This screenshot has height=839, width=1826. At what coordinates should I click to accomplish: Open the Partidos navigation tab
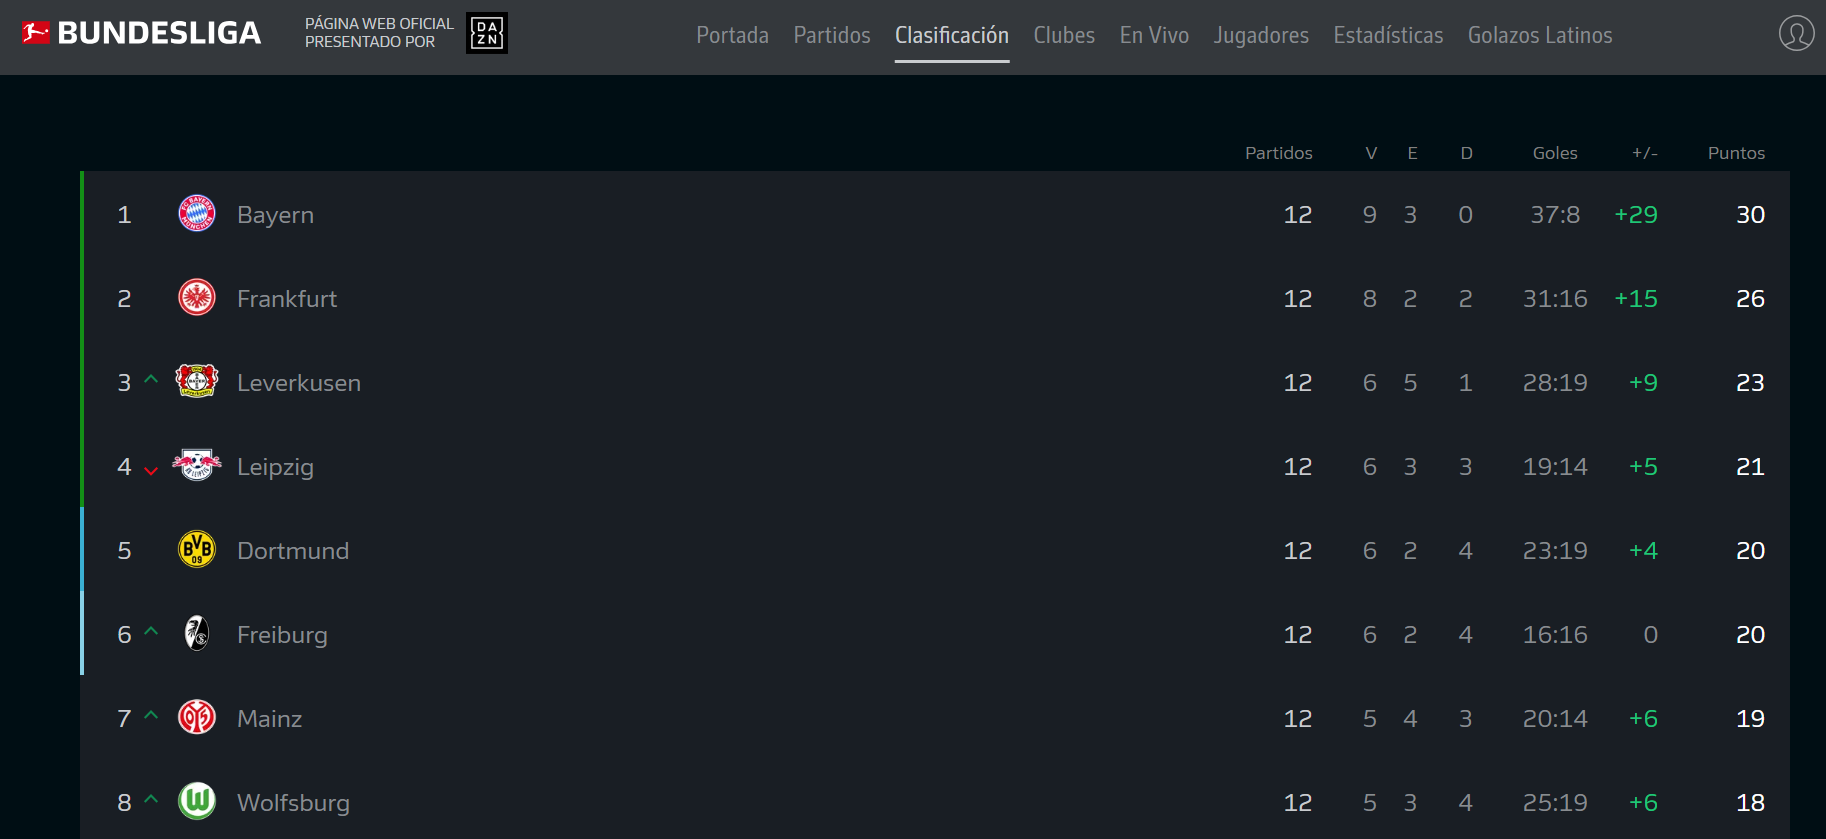coord(832,36)
